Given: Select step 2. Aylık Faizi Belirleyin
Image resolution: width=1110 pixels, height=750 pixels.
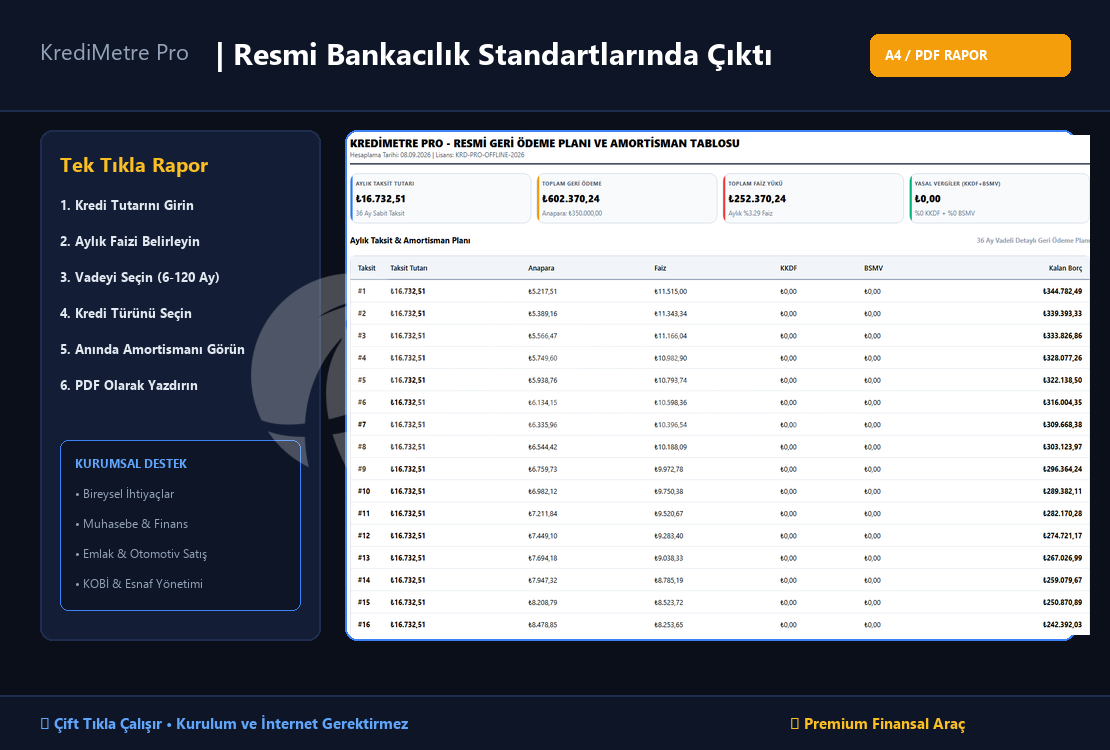Looking at the screenshot, I should pyautogui.click(x=130, y=242).
